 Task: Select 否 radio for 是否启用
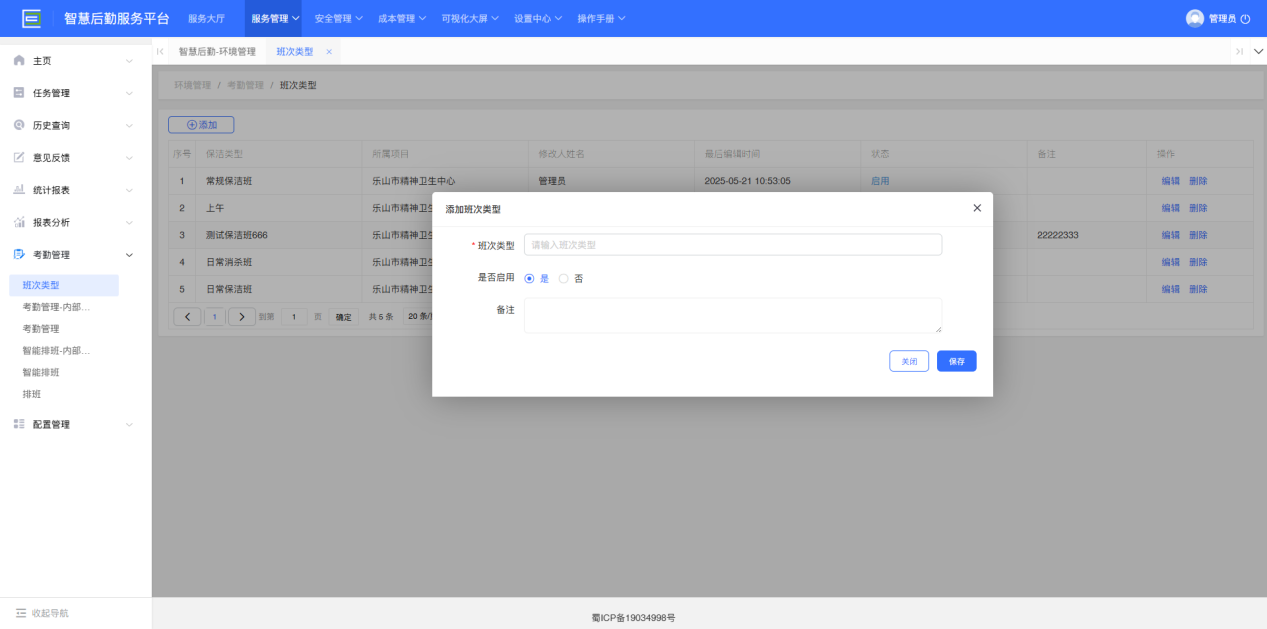tap(563, 279)
